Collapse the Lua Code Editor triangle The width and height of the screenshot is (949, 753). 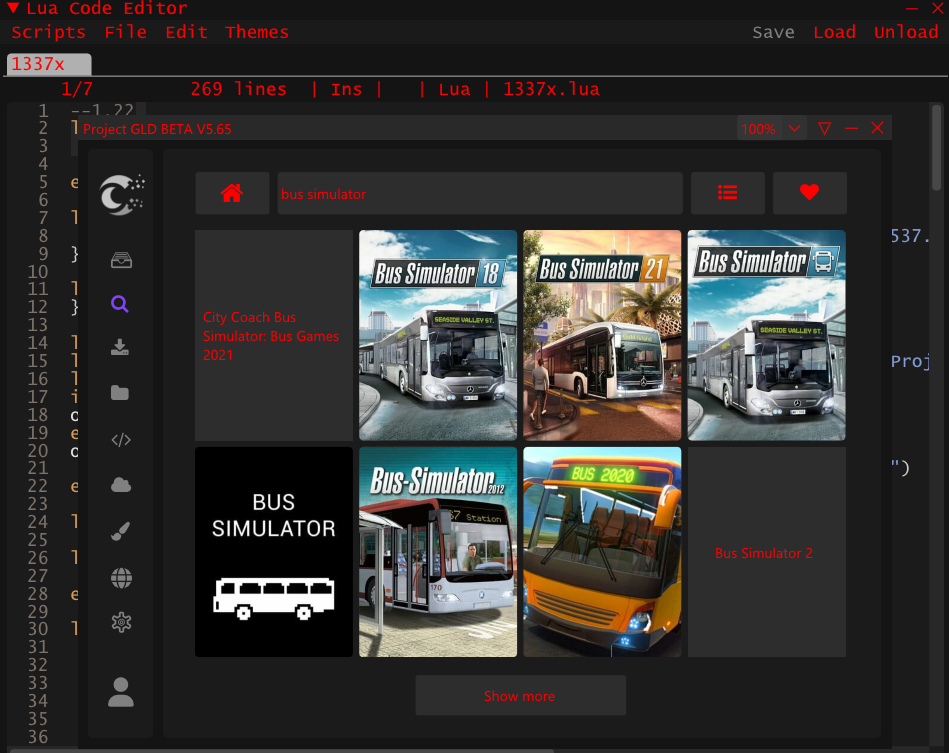[x=13, y=8]
